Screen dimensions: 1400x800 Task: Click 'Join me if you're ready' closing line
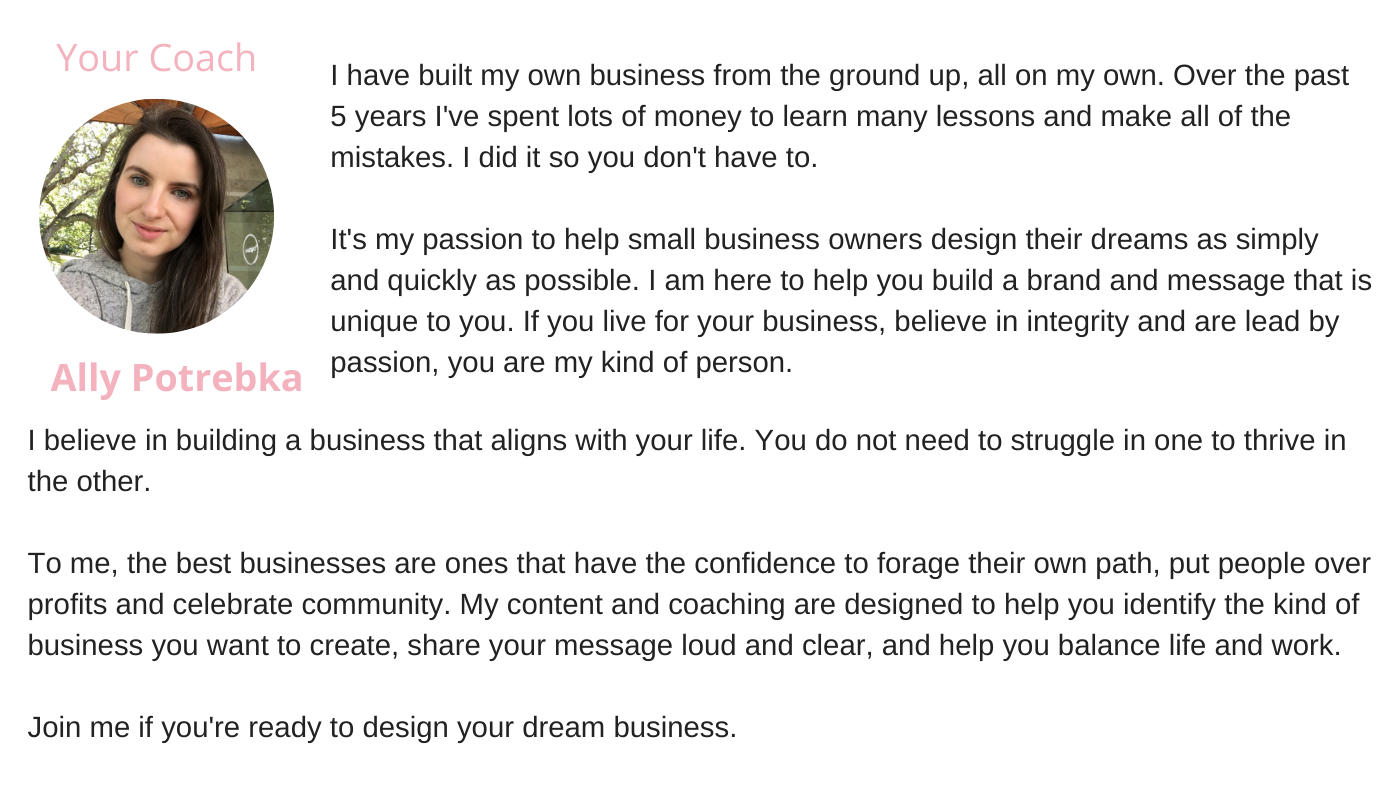point(382,728)
